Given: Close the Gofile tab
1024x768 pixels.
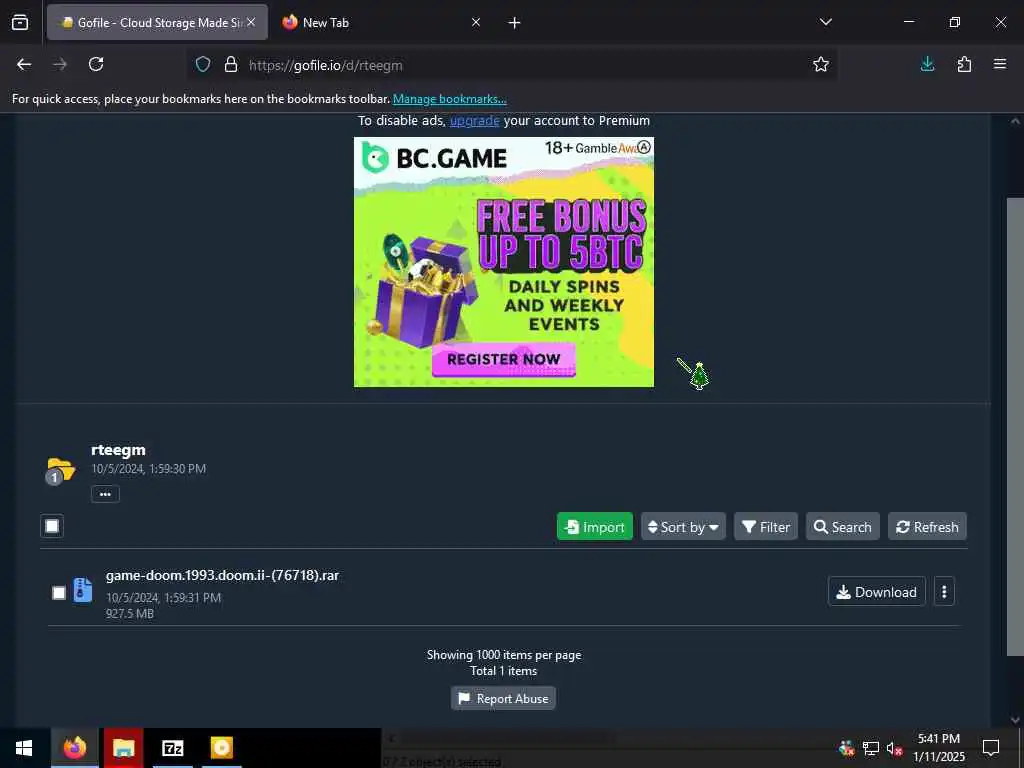Looking at the screenshot, I should 251,22.
